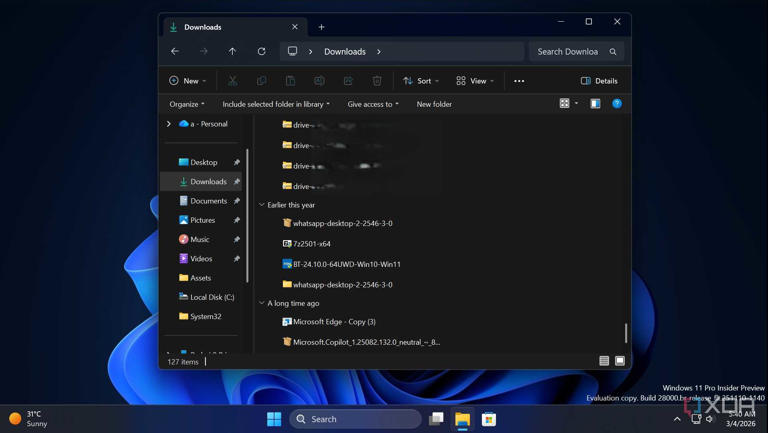Image resolution: width=768 pixels, height=433 pixels.
Task: Refresh the Downloads folder view
Action: pyautogui.click(x=262, y=51)
